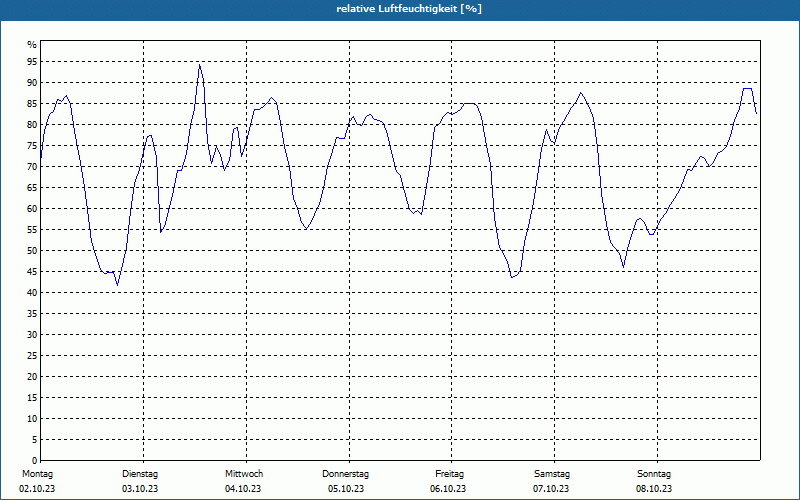Click the 65 y-axis label

point(32,188)
